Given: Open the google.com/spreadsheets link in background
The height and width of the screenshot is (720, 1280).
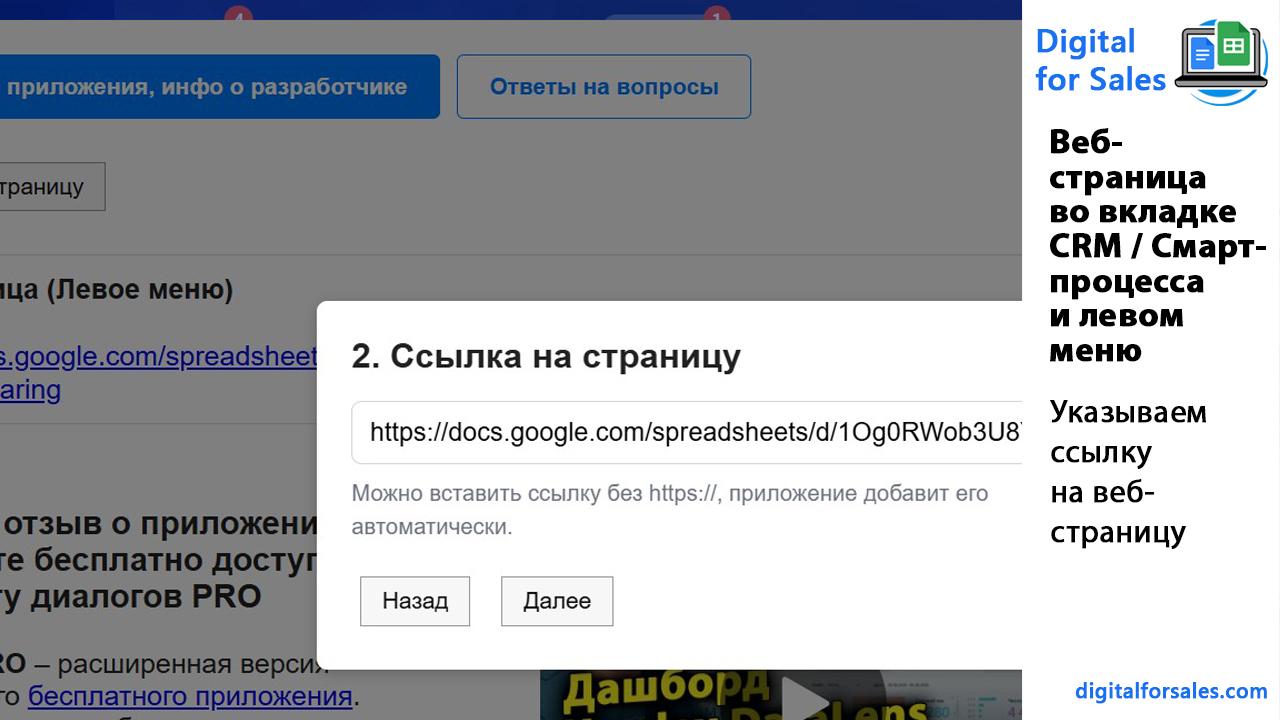Looking at the screenshot, I should (x=160, y=356).
